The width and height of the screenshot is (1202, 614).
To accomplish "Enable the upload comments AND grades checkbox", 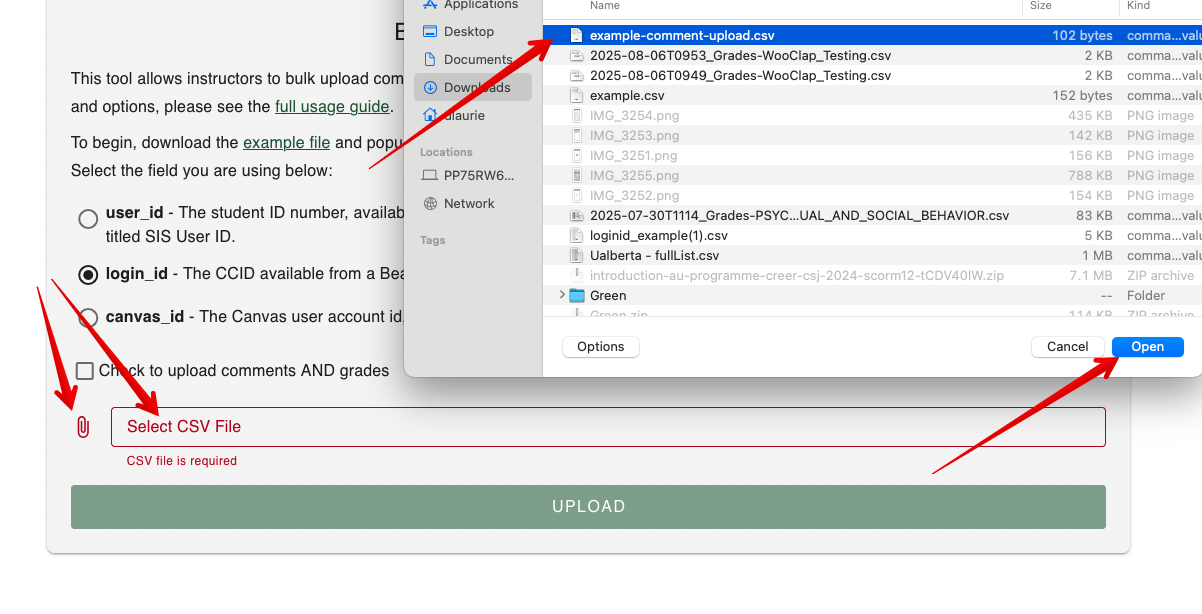I will coord(85,371).
